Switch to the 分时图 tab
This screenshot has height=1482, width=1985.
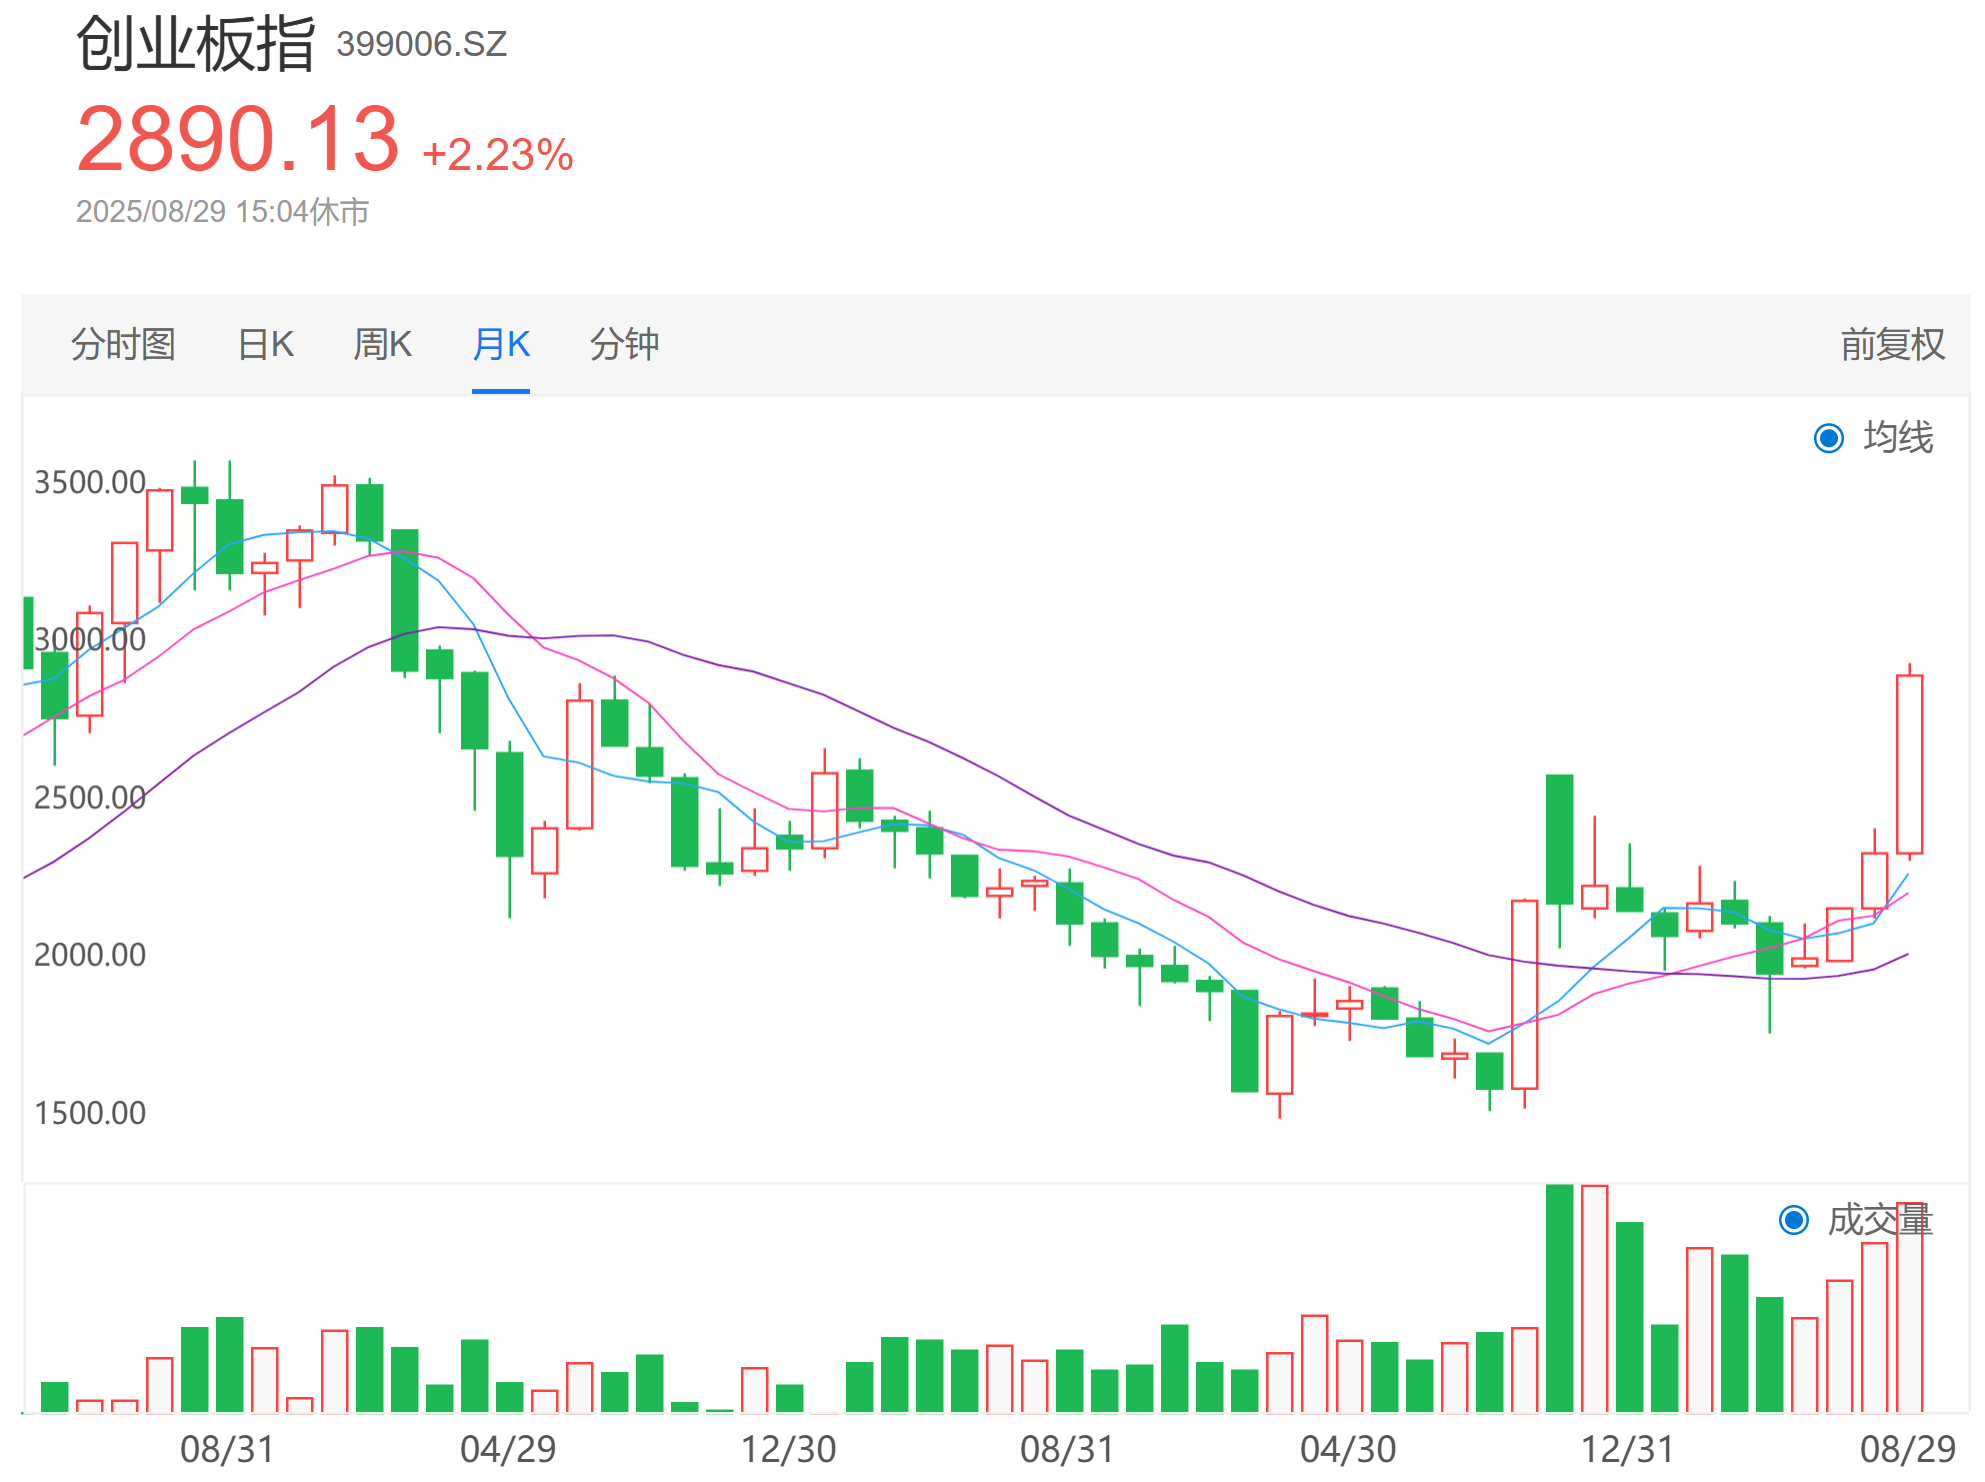pyautogui.click(x=123, y=345)
